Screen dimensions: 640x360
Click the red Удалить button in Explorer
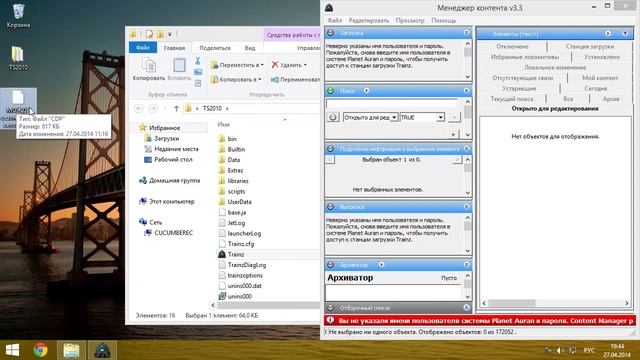[289, 65]
